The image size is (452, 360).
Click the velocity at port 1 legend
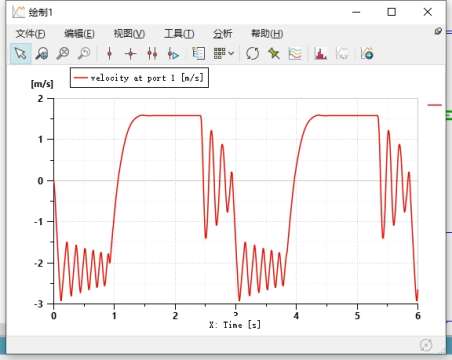coord(139,78)
